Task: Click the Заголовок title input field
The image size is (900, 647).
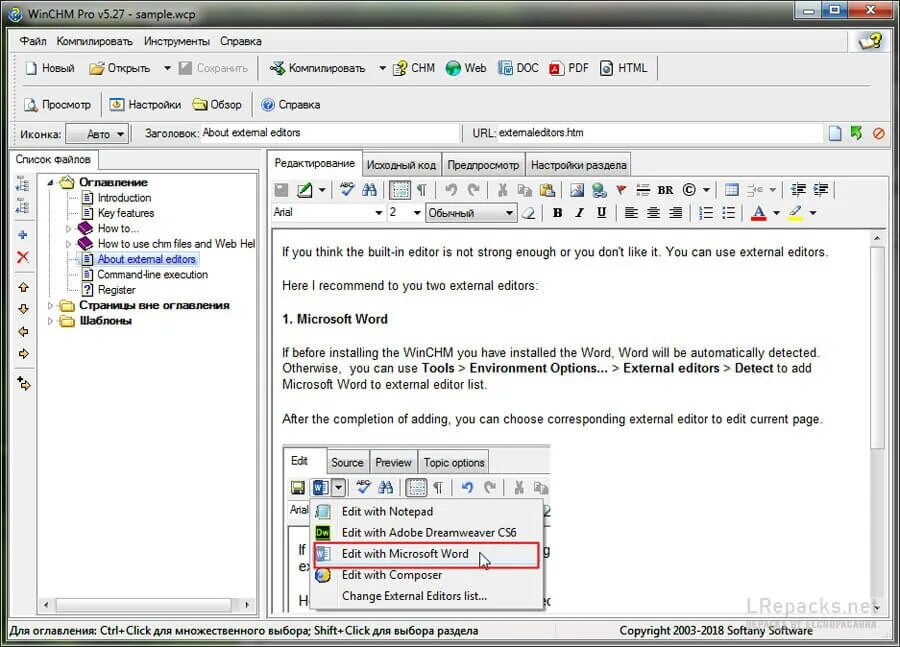Action: click(x=330, y=133)
